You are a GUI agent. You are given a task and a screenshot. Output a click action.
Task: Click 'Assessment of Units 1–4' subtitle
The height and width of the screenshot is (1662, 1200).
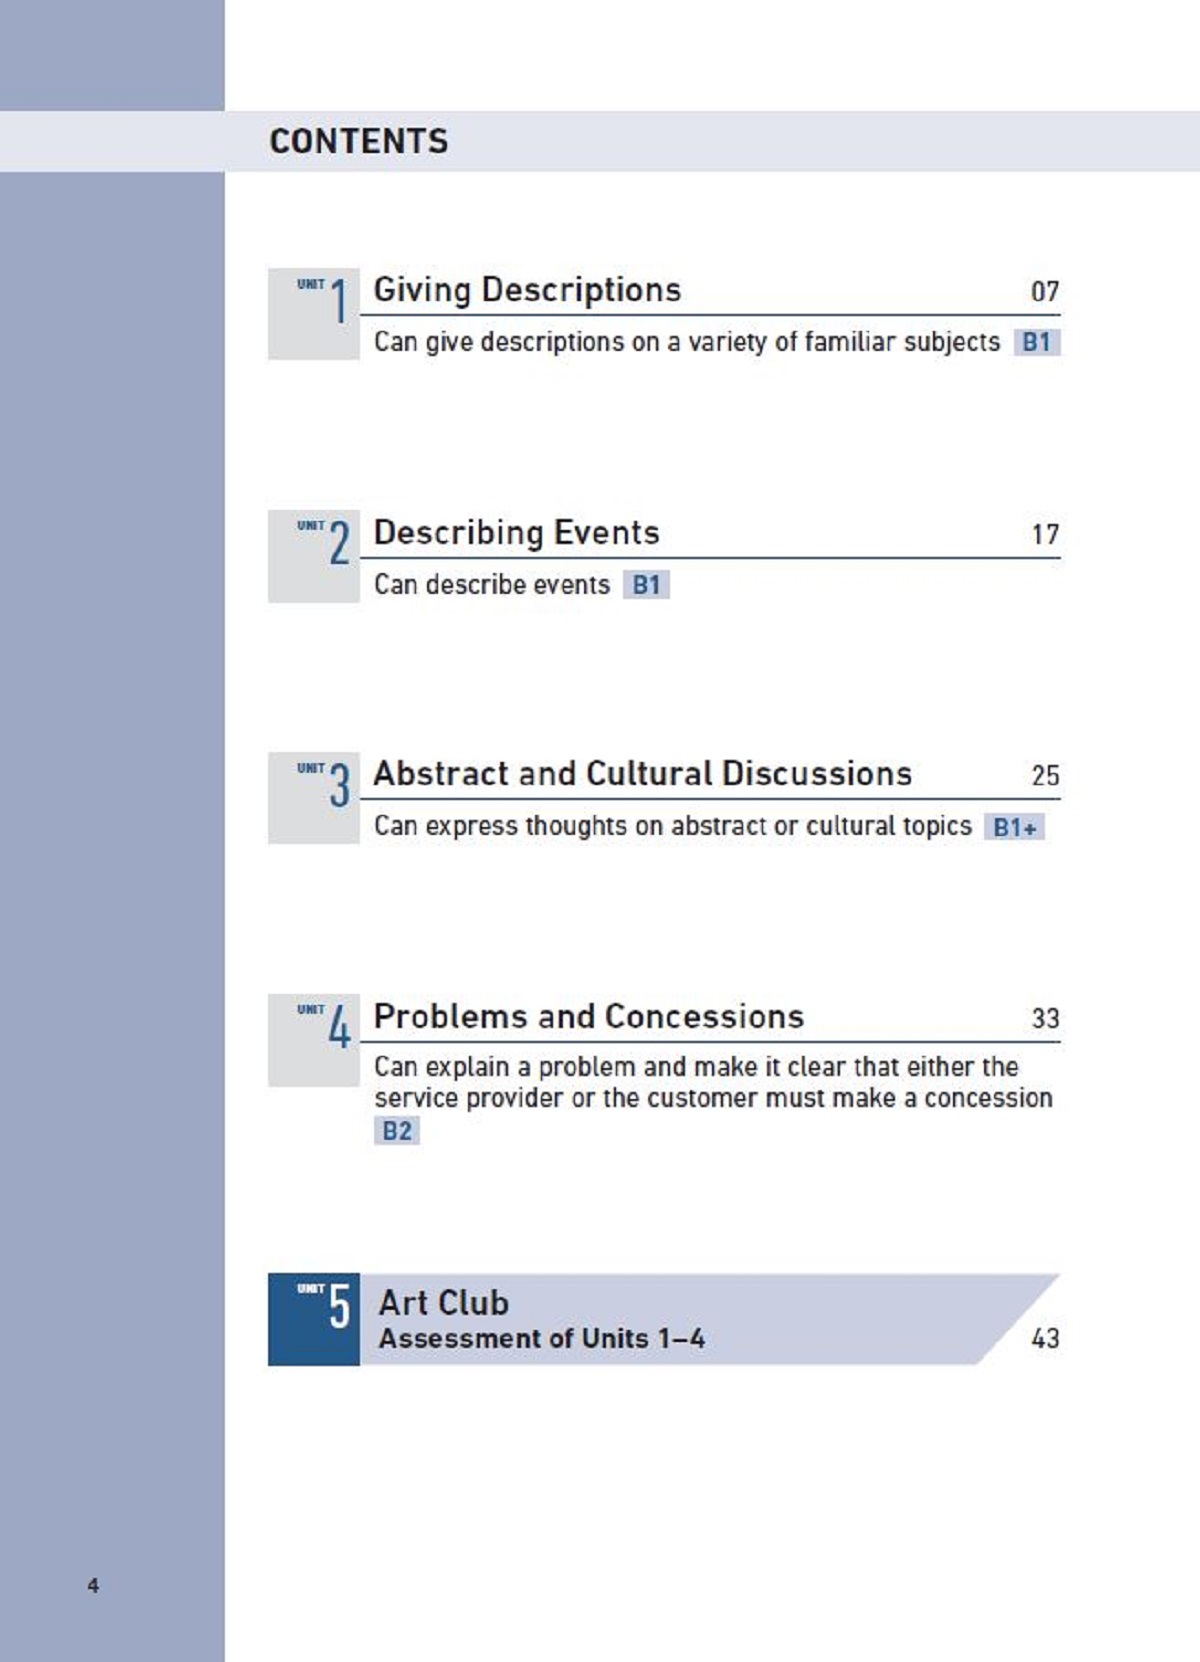pos(541,1339)
